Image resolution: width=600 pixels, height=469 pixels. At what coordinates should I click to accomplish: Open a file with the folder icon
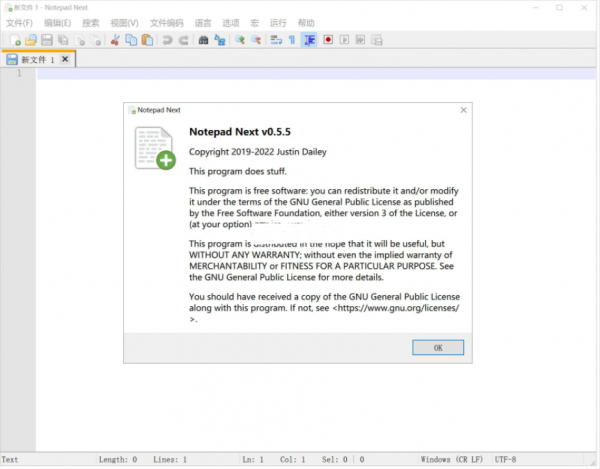point(31,40)
